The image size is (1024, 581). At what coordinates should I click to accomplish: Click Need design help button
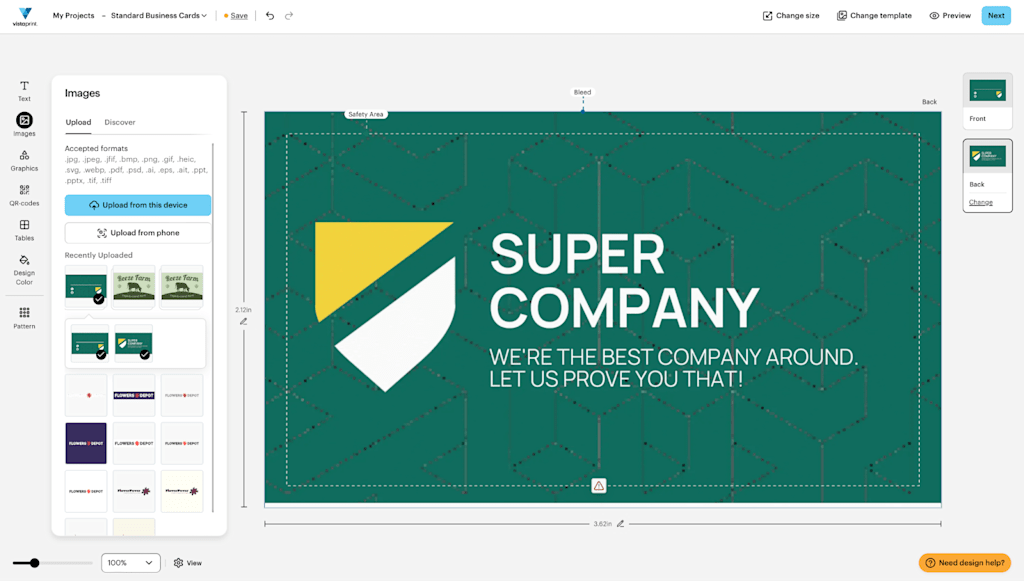965,563
